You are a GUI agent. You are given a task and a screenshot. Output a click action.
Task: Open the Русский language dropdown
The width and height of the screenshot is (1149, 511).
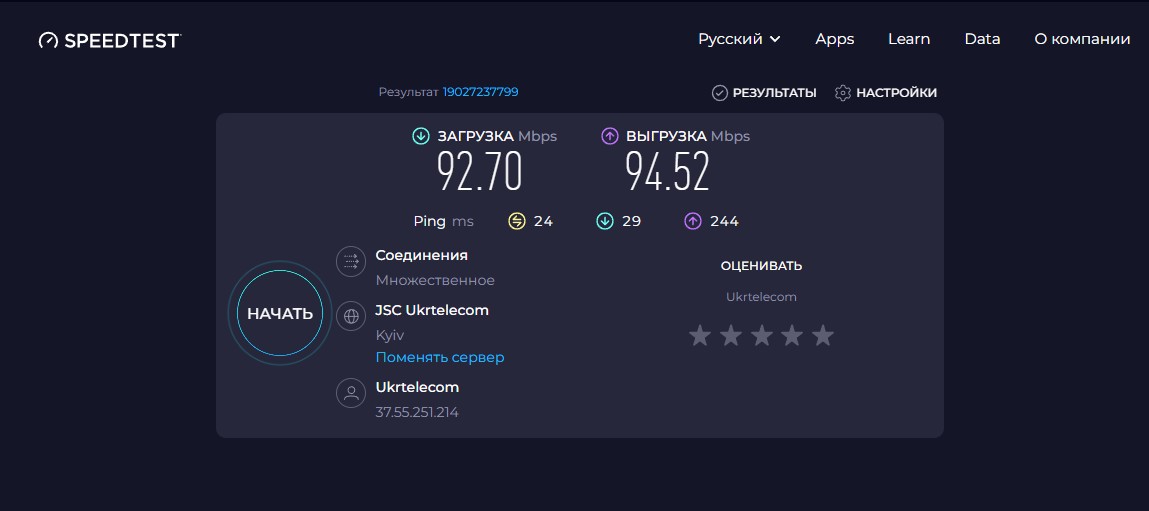point(739,39)
